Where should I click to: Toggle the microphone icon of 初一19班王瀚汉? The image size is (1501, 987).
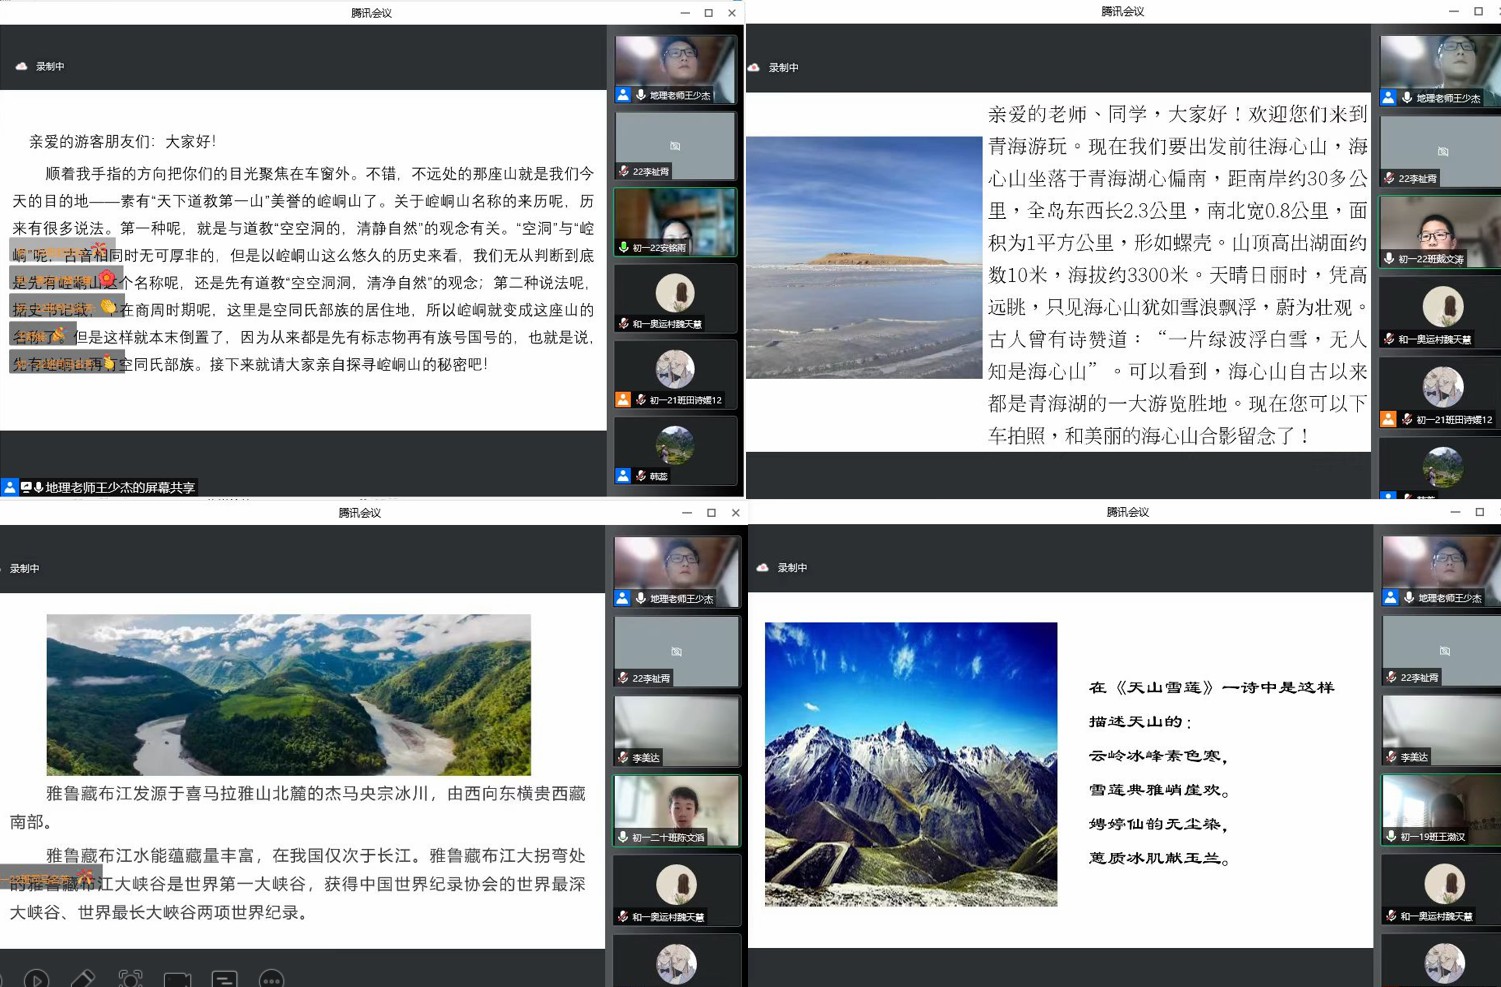tap(1391, 836)
